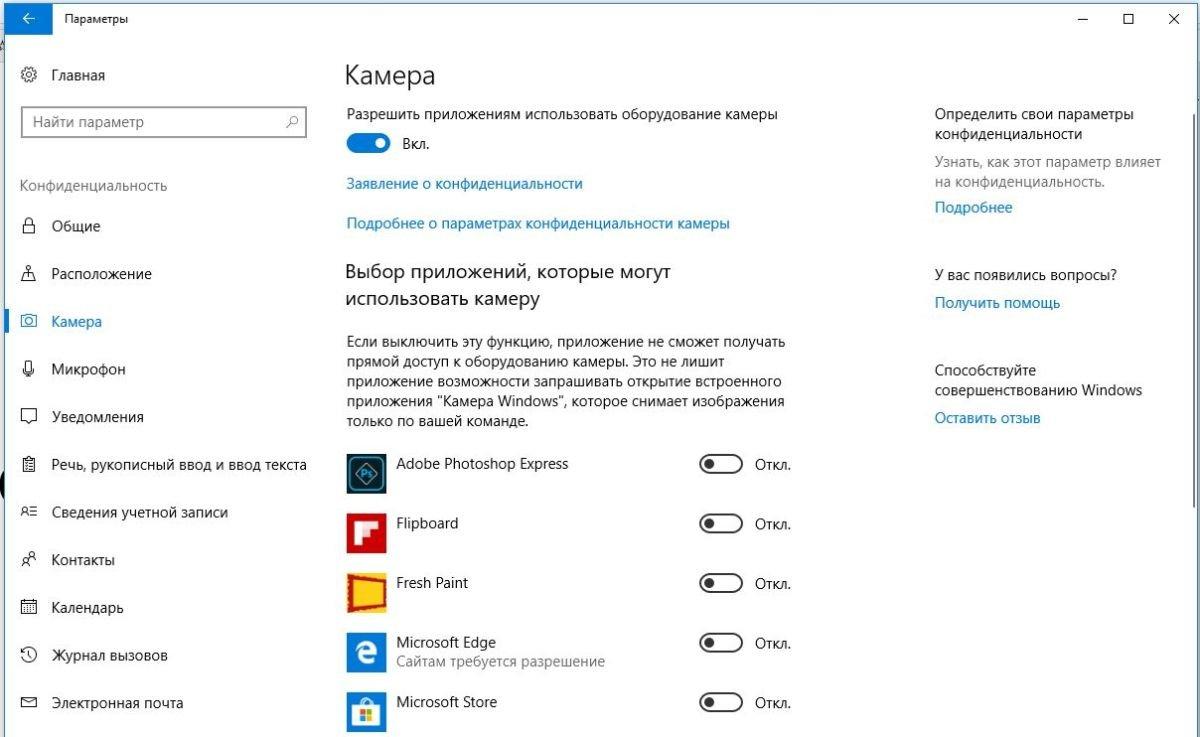The width and height of the screenshot is (1200, 737).
Task: Enable camera for Adobe Photoshop Express
Action: (720, 464)
